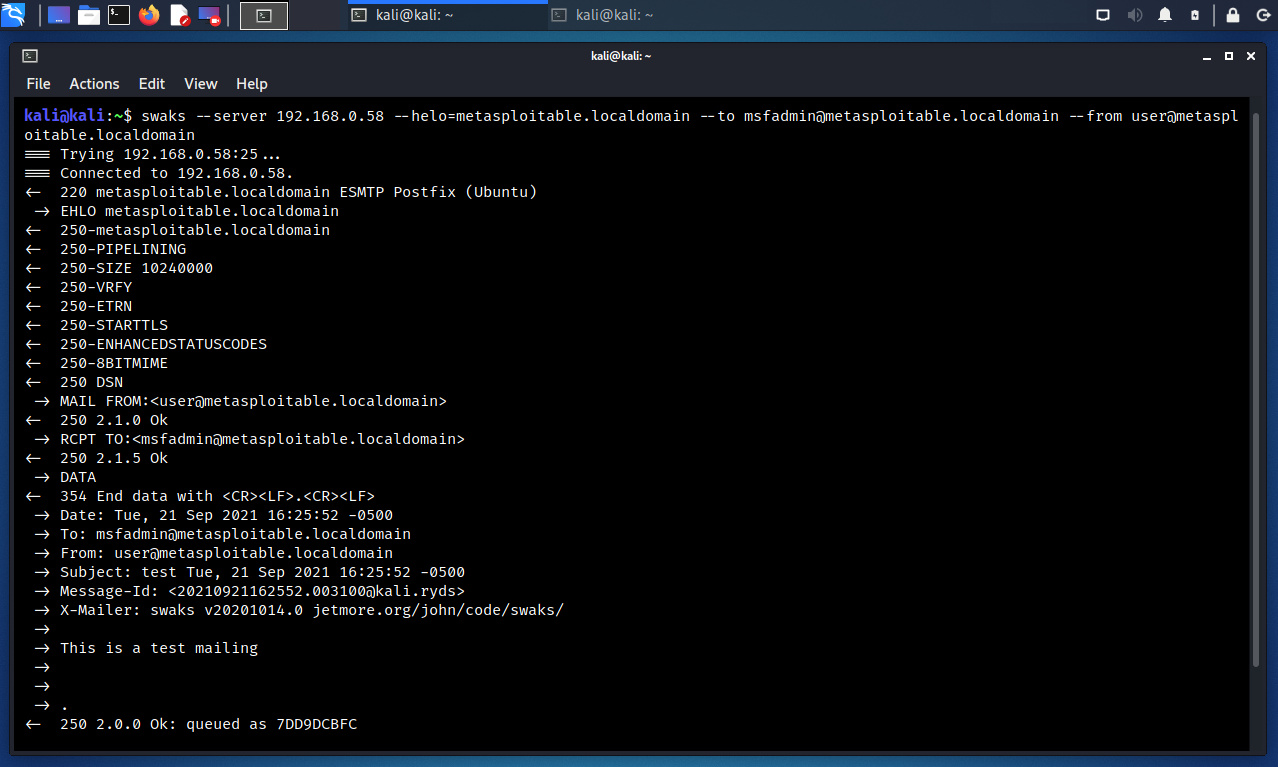Open the power manager battery icon
1278x767 pixels.
(x=1195, y=15)
